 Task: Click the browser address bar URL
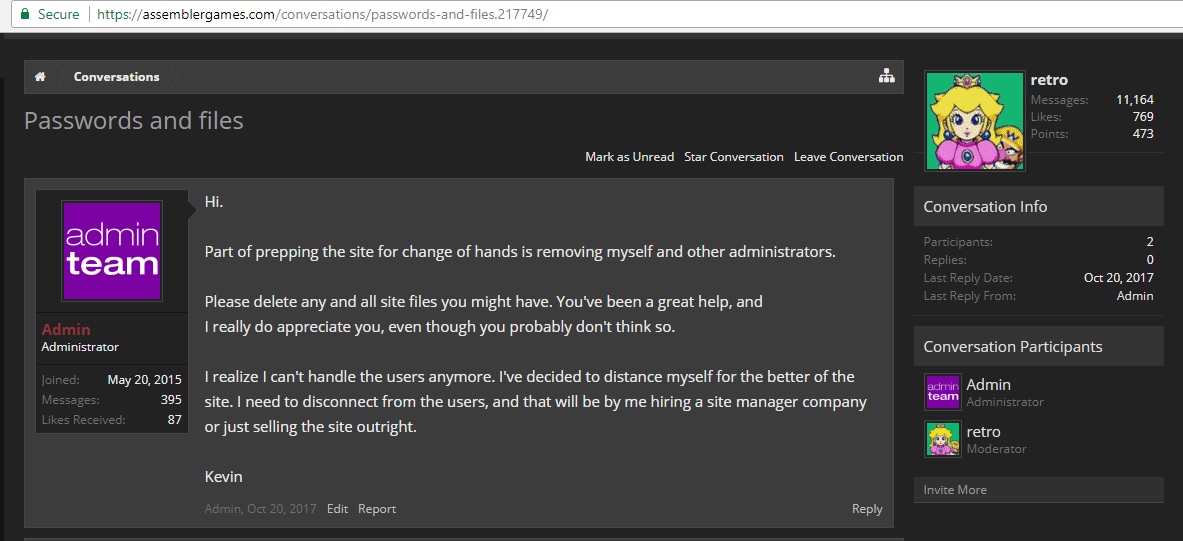322,14
